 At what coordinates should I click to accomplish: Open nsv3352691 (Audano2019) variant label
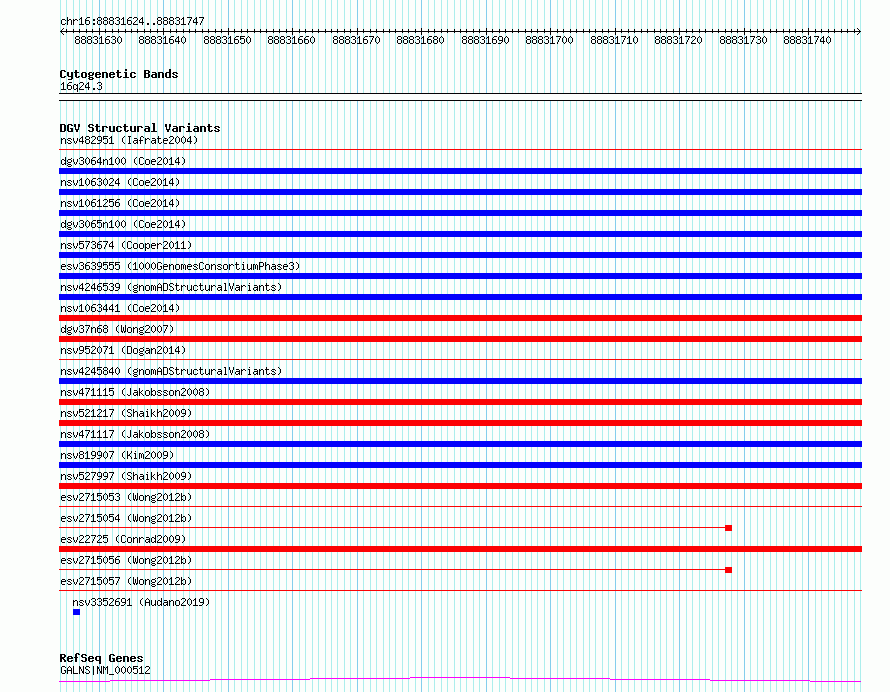coord(141,602)
